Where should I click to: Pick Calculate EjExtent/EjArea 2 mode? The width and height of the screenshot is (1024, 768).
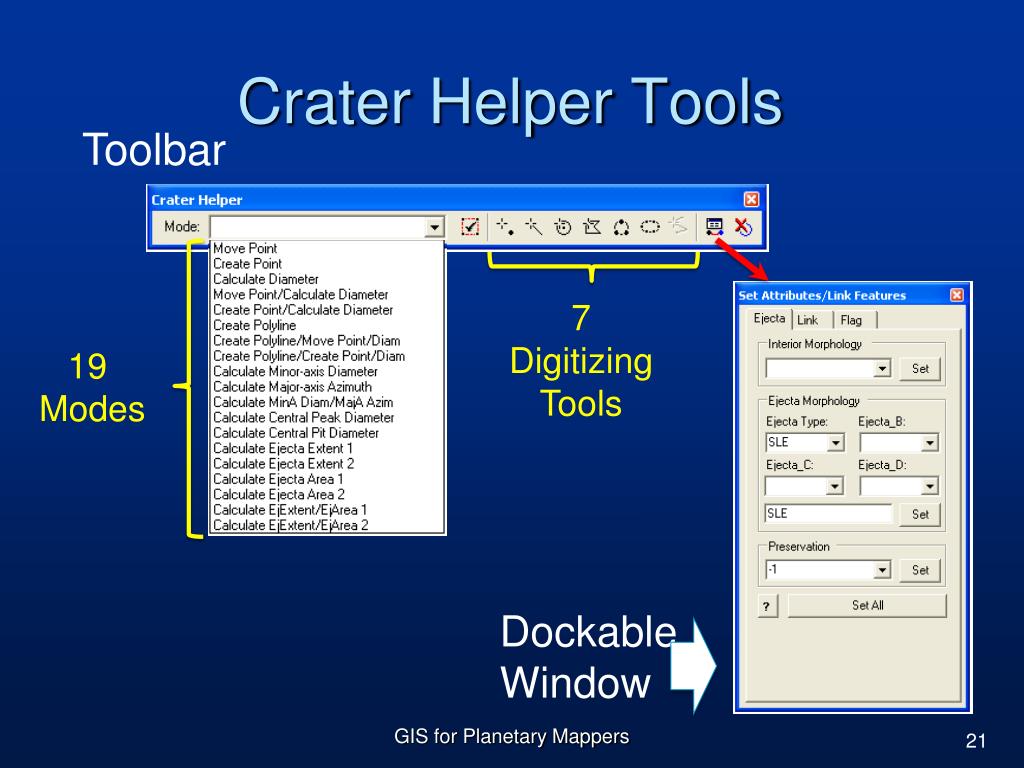(327, 525)
